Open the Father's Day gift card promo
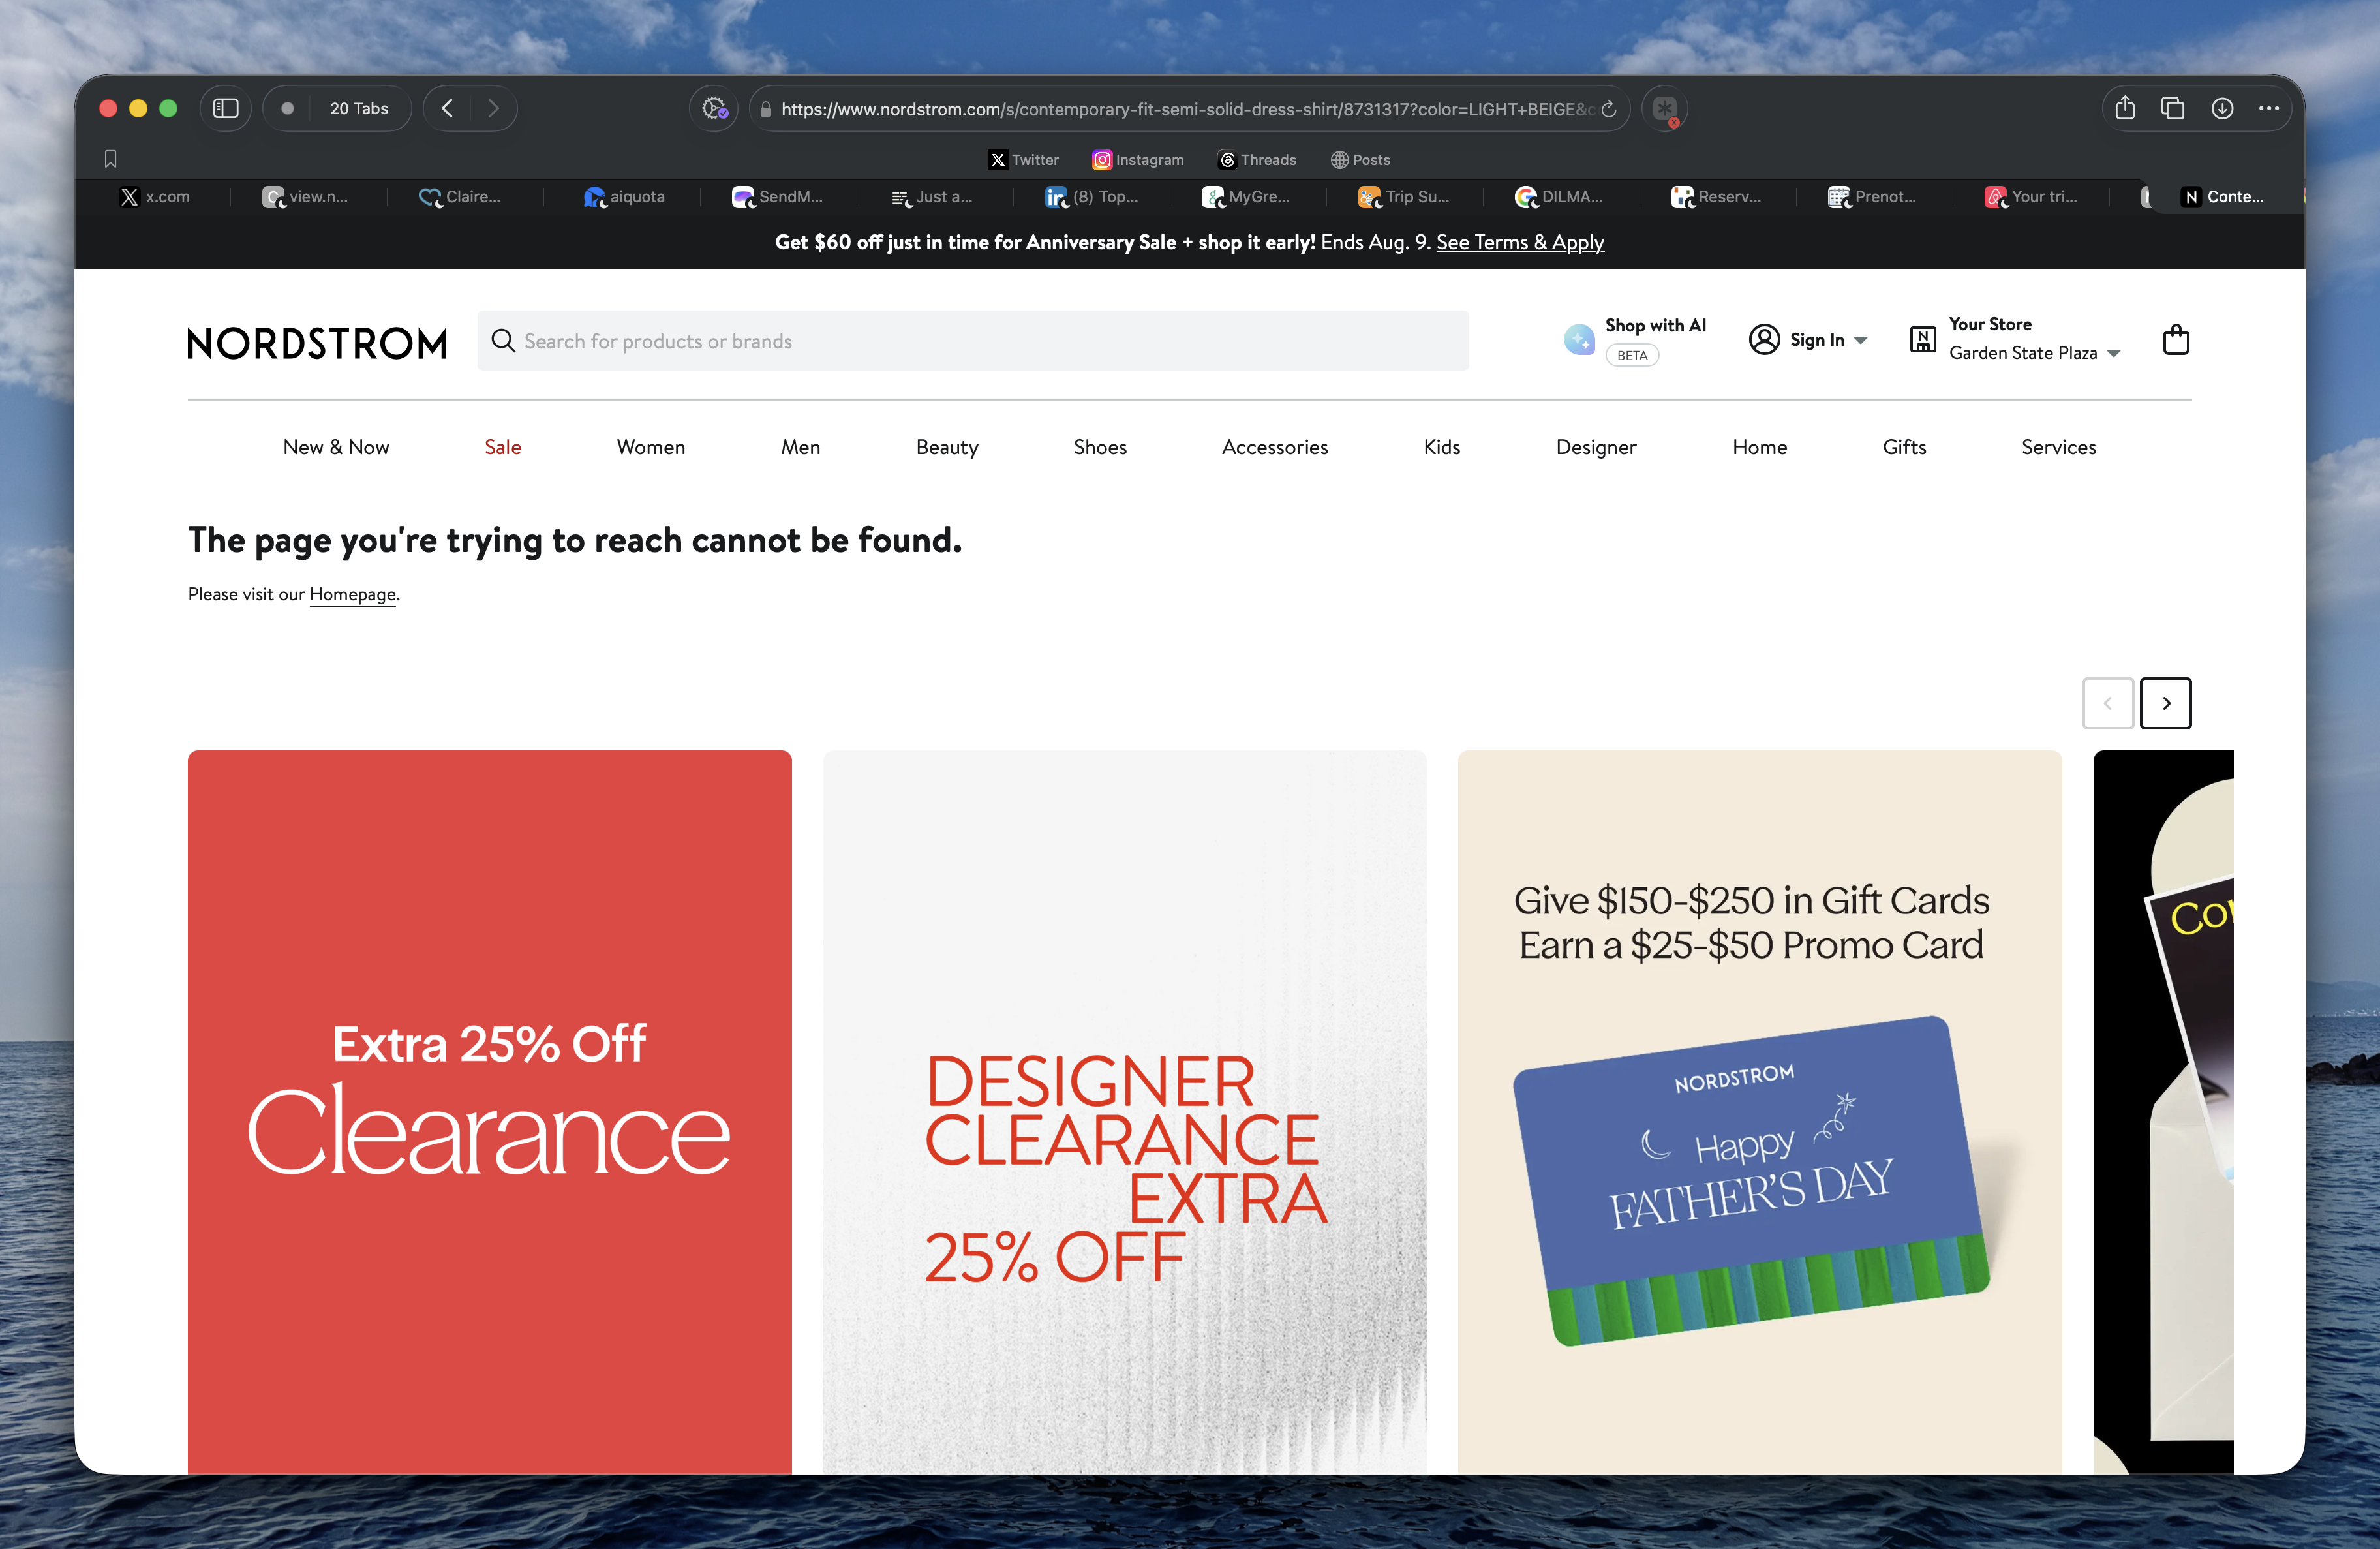2380x1549 pixels. pyautogui.click(x=1760, y=1112)
